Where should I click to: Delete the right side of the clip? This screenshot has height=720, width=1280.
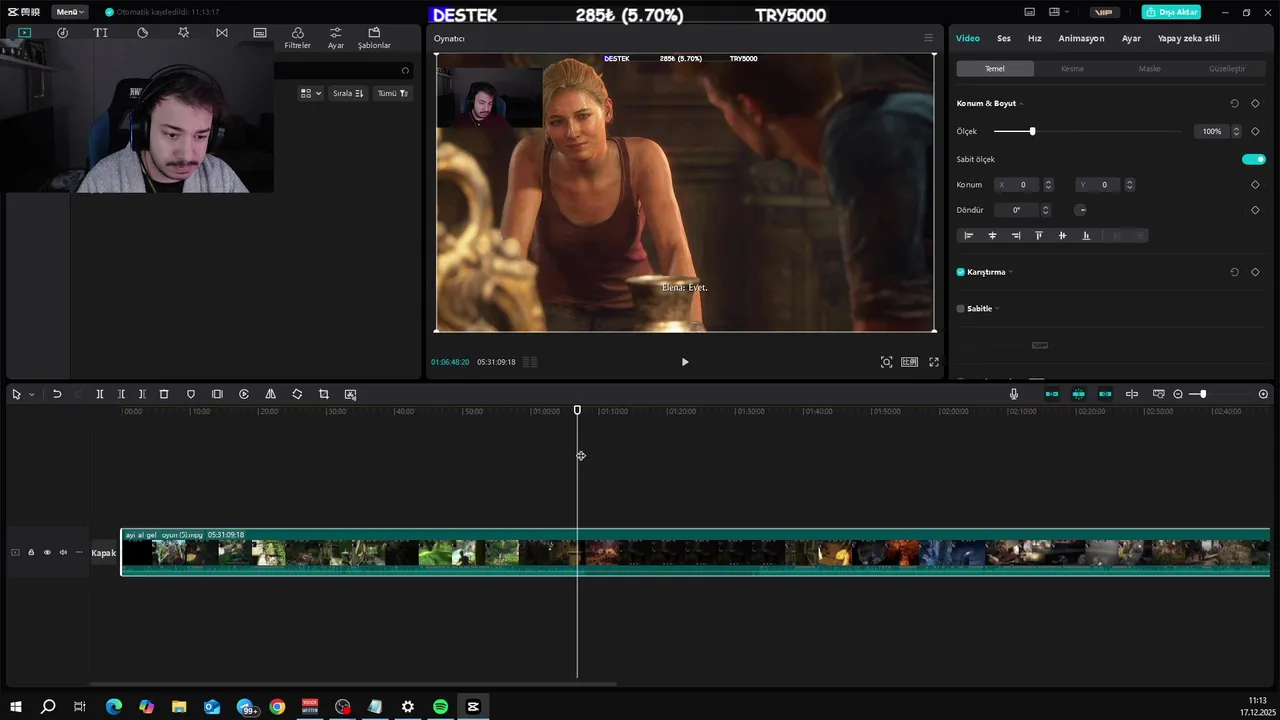[142, 394]
